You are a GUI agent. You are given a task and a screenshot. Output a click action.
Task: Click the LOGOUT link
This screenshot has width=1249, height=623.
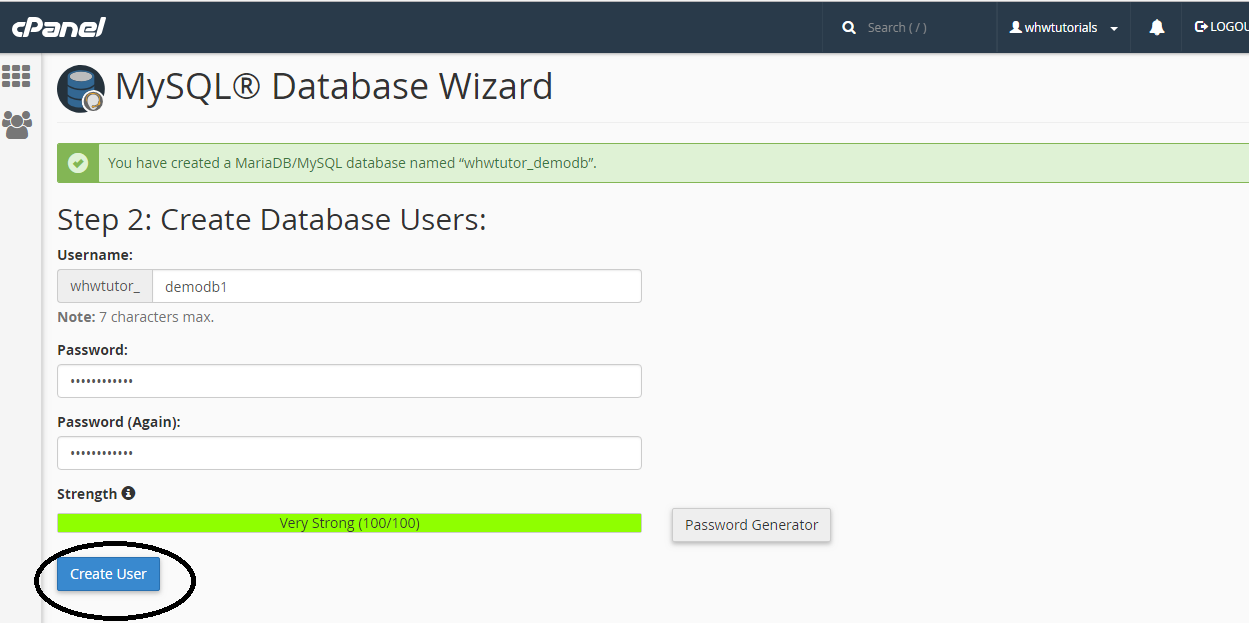(x=1224, y=27)
